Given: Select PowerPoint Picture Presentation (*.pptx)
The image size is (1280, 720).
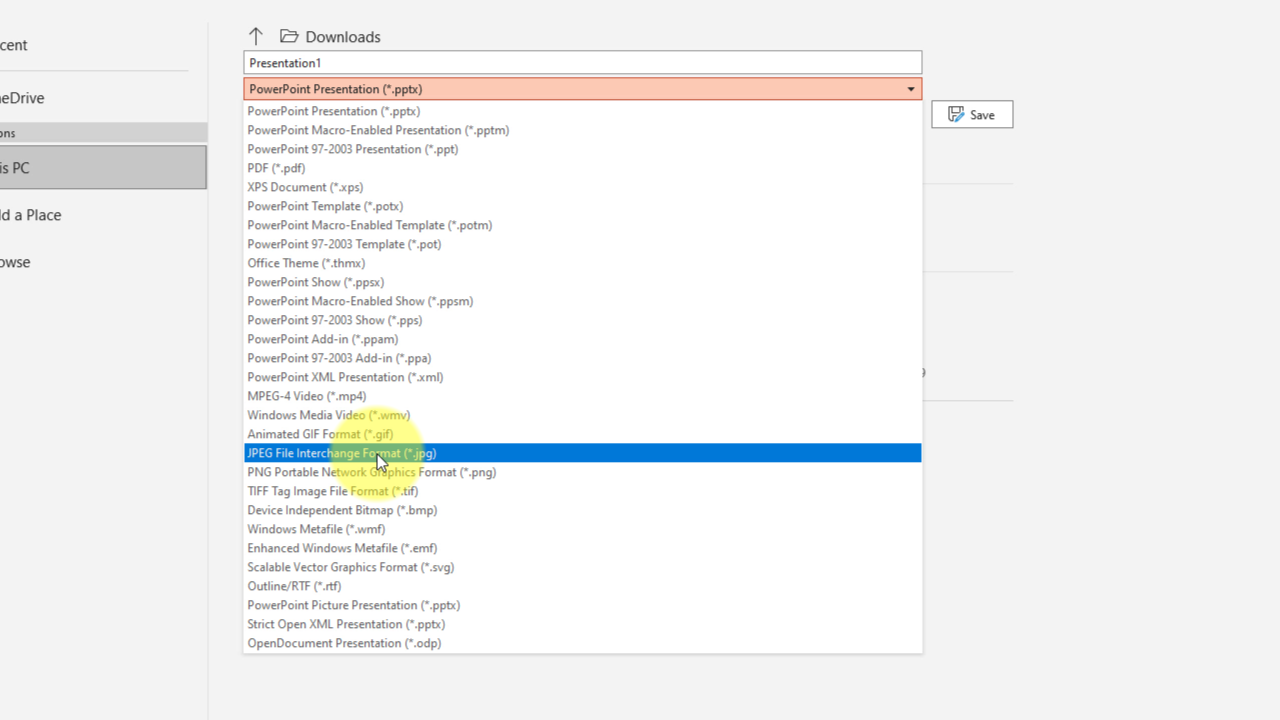Looking at the screenshot, I should (582, 605).
